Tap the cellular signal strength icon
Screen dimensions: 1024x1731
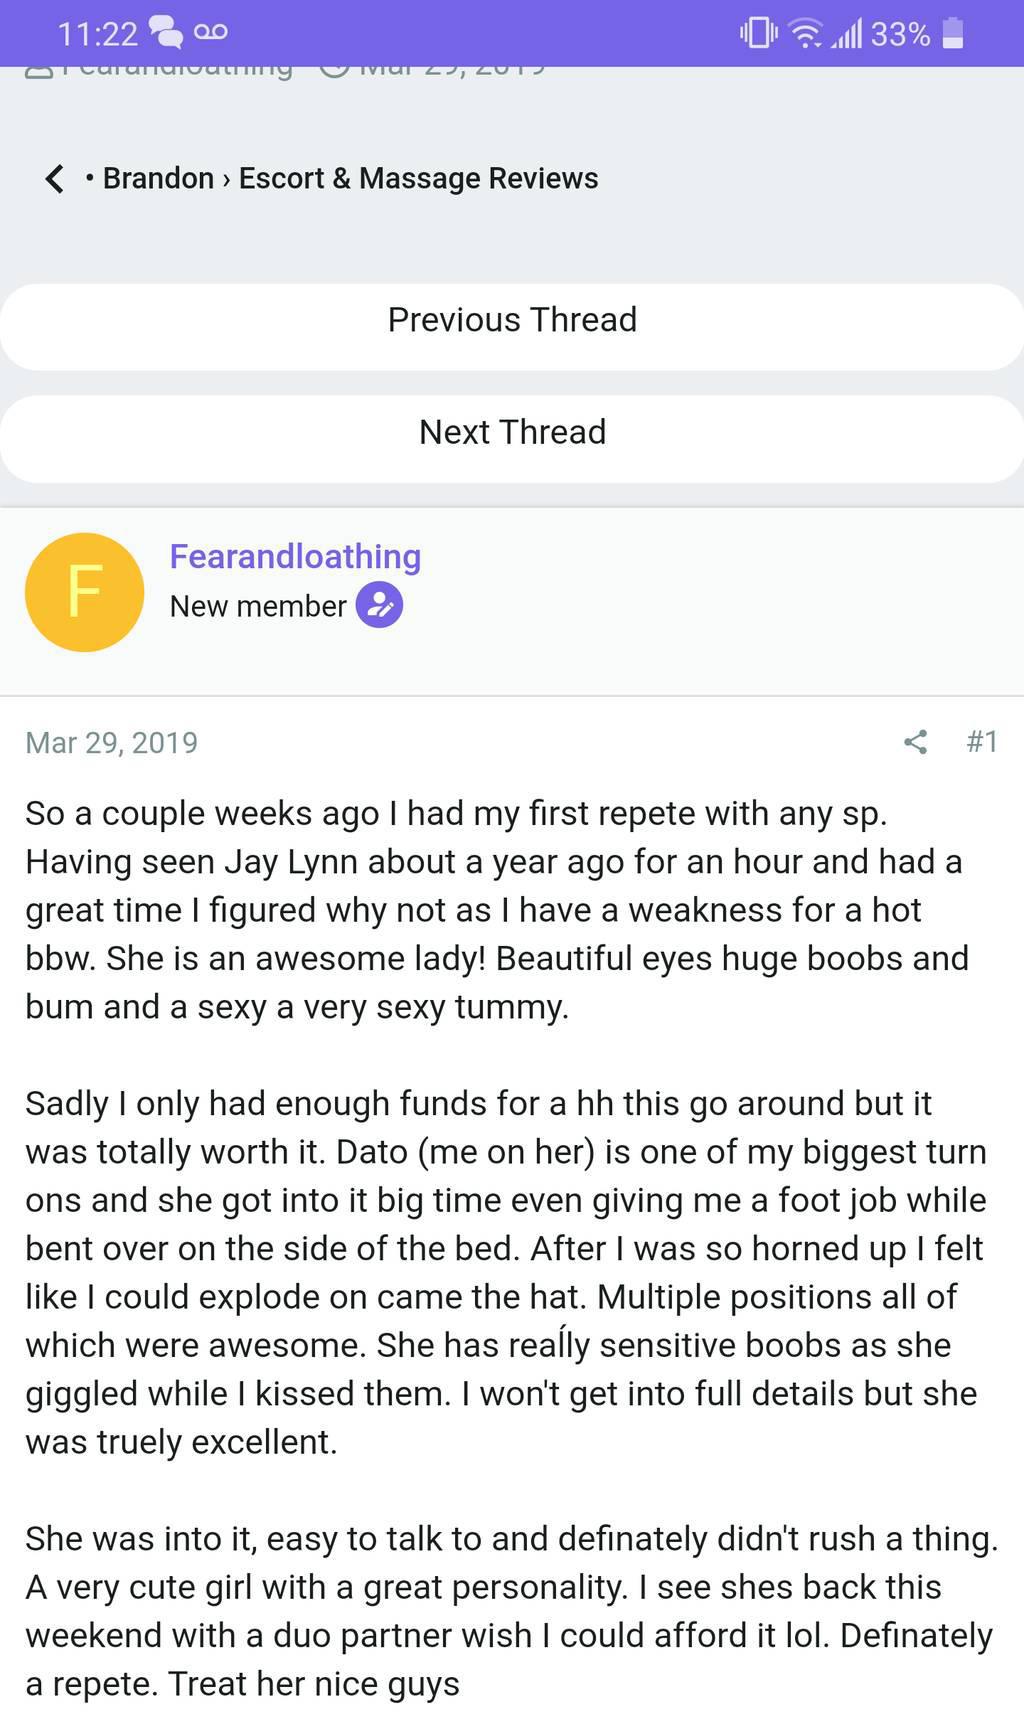pyautogui.click(x=847, y=34)
